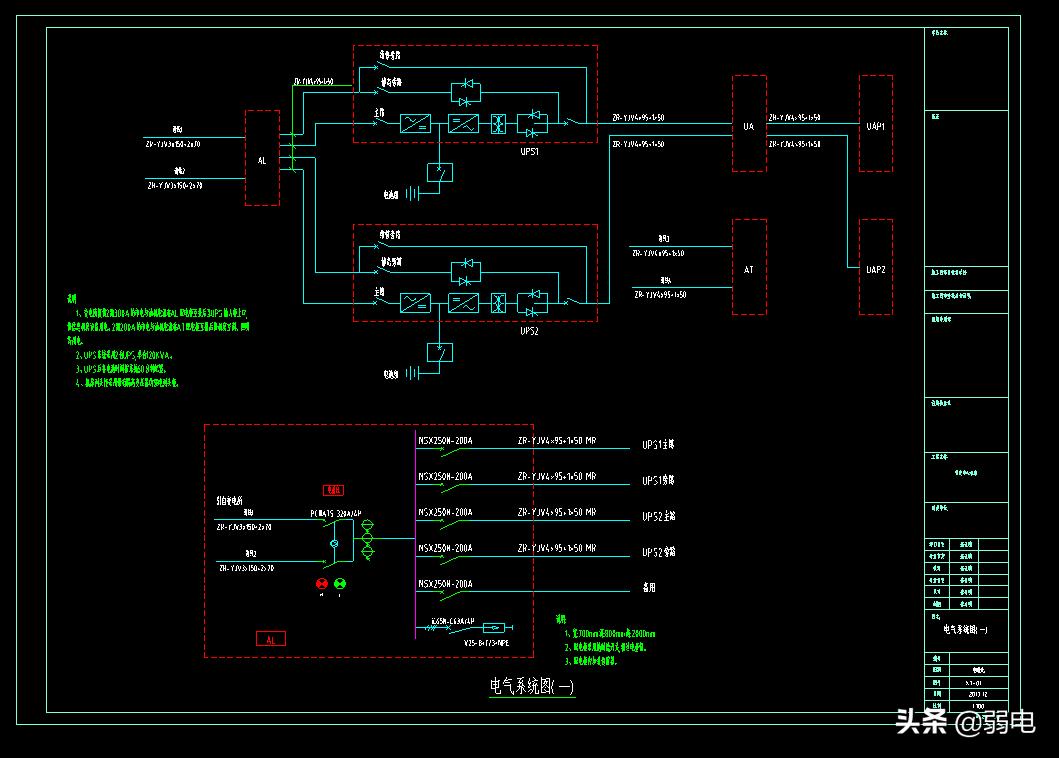Image resolution: width=1059 pixels, height=758 pixels.
Task: Select the AL cabinet in the top diagram
Action: click(262, 158)
